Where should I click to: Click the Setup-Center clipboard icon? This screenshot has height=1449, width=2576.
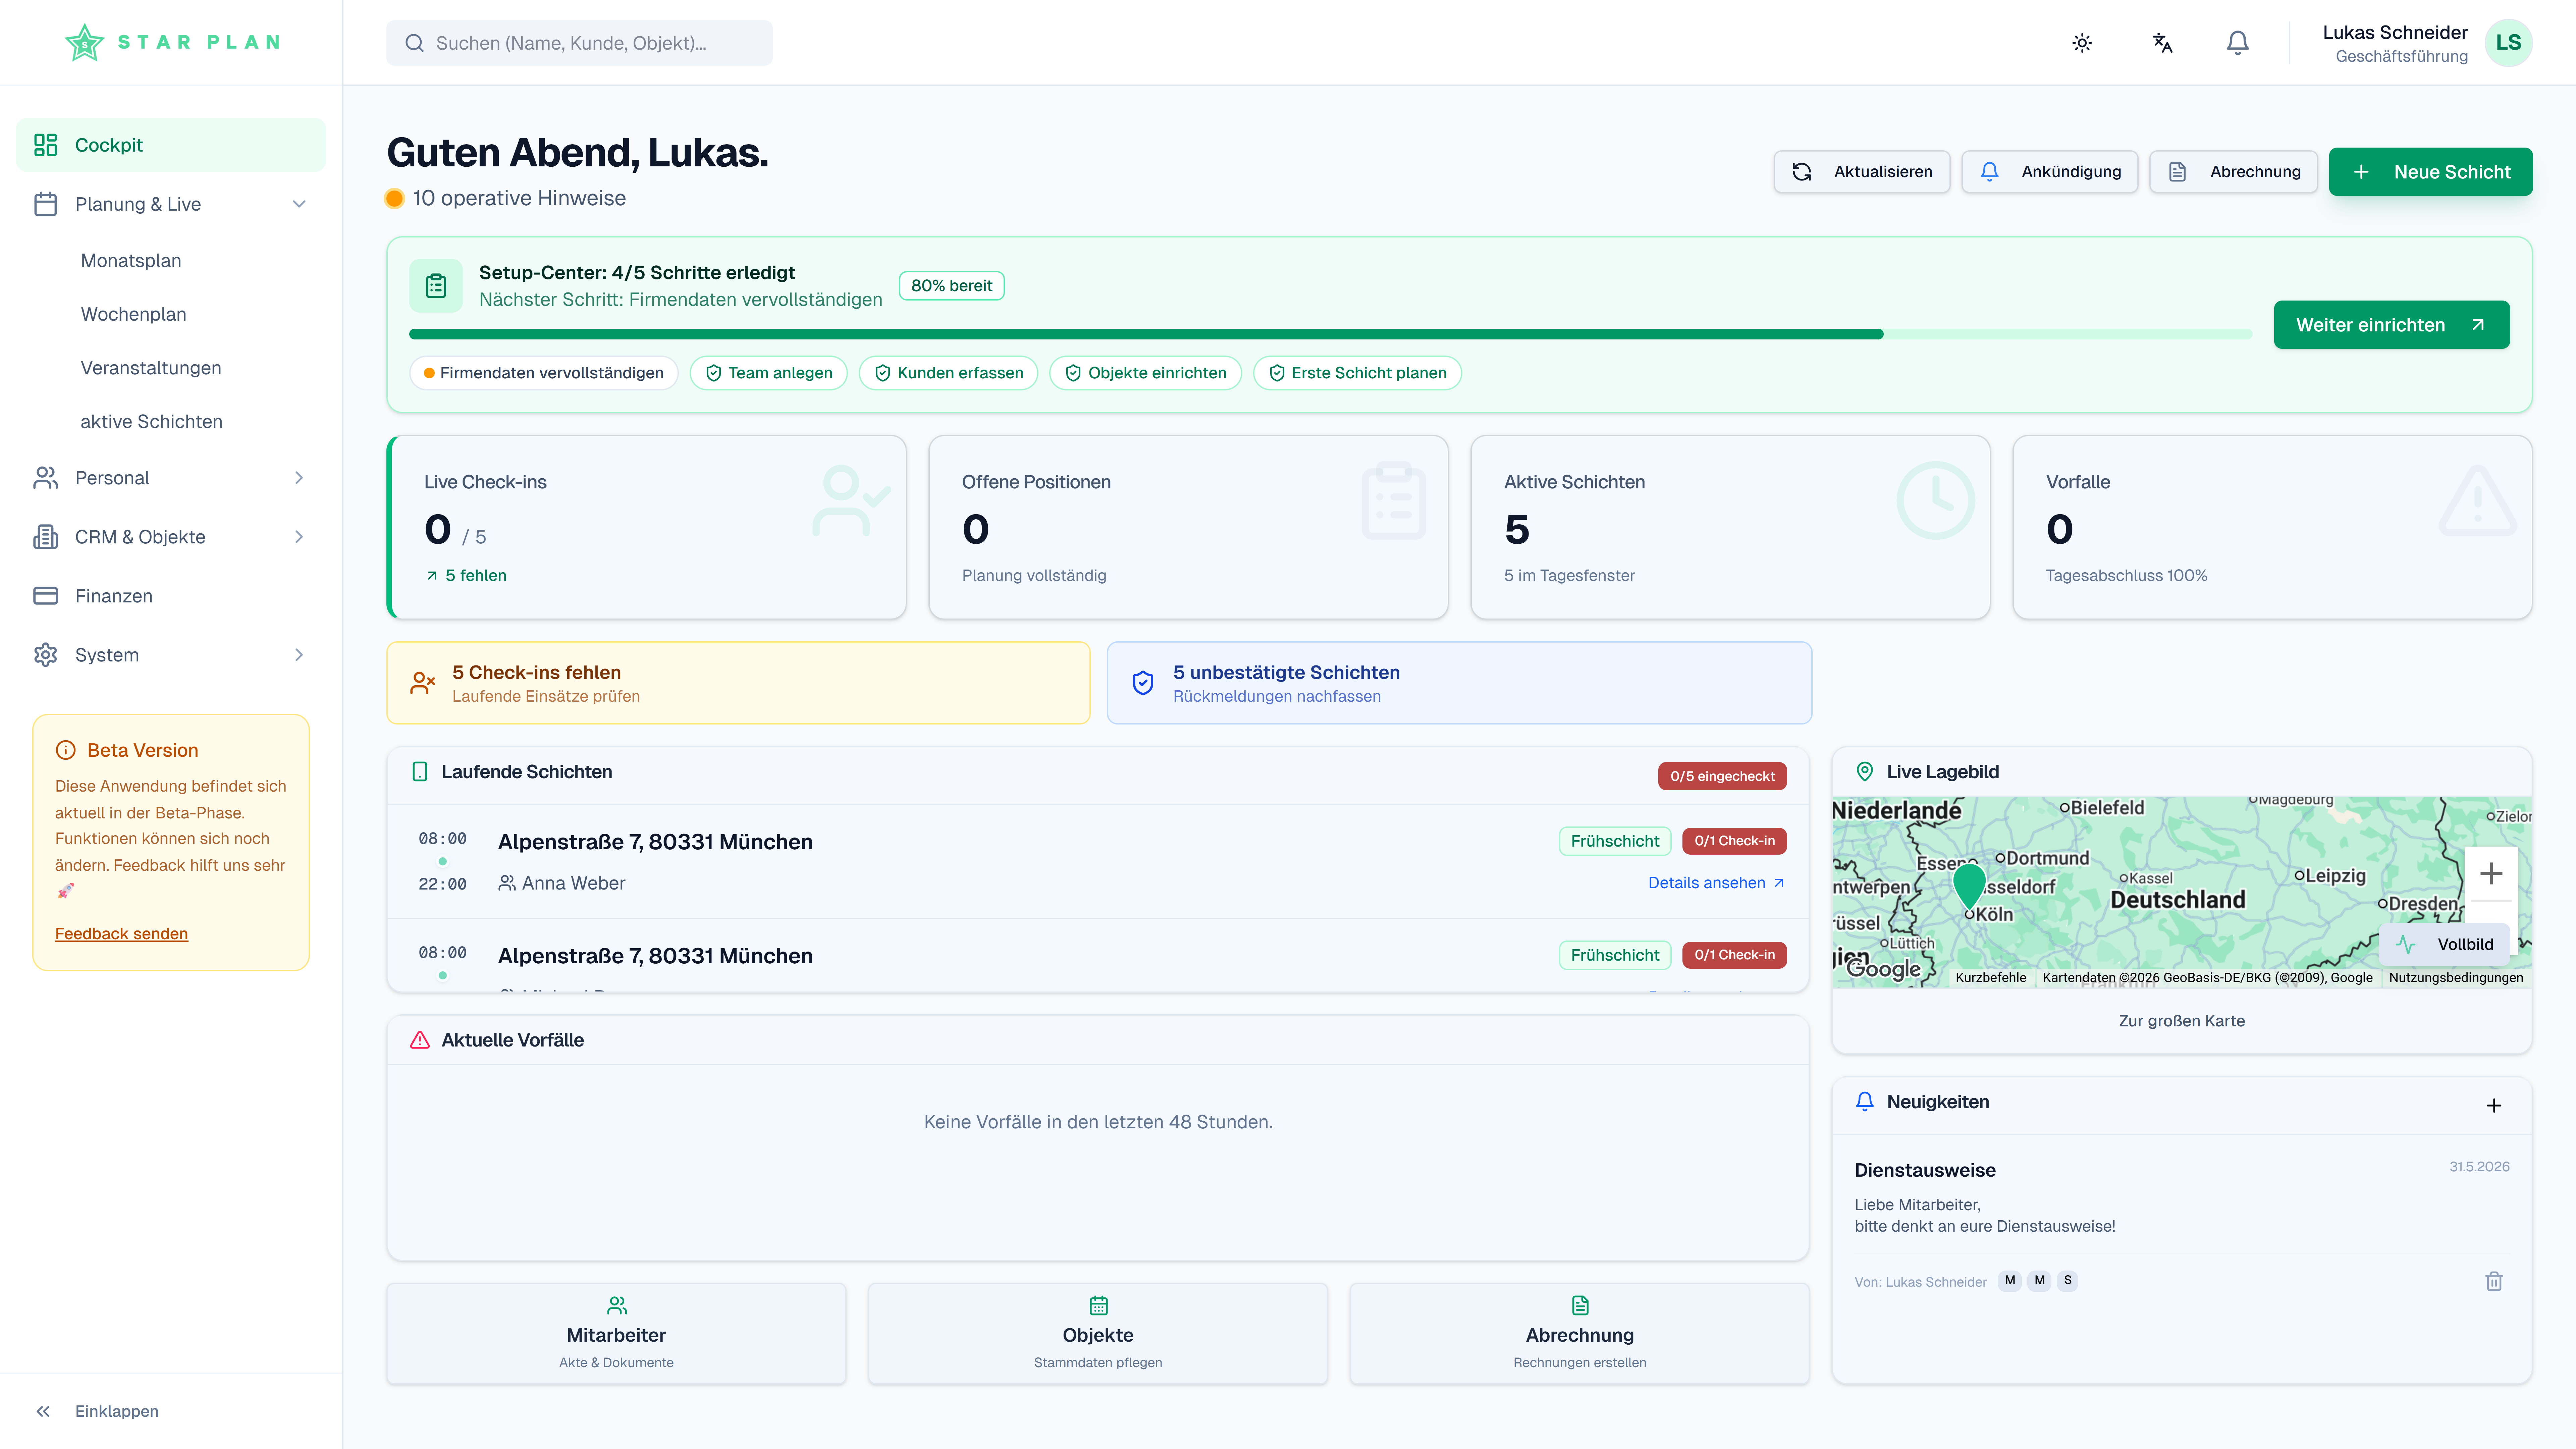click(436, 286)
